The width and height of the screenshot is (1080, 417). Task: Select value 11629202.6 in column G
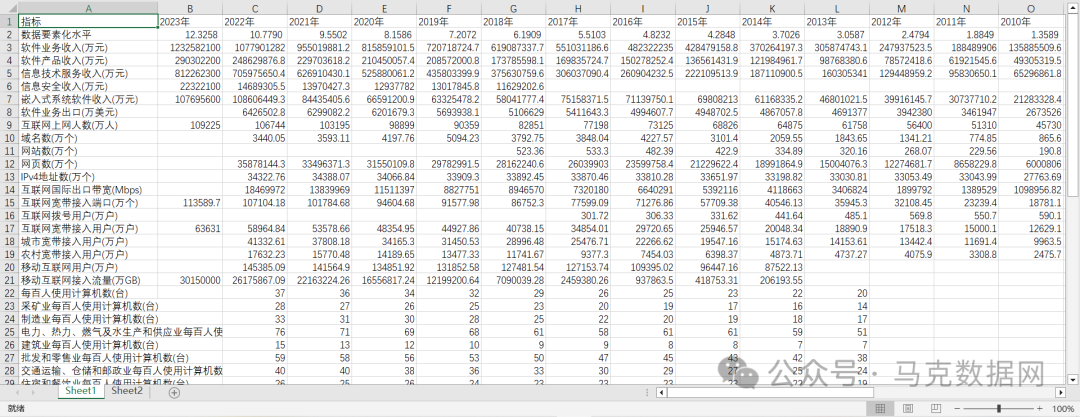coord(513,86)
